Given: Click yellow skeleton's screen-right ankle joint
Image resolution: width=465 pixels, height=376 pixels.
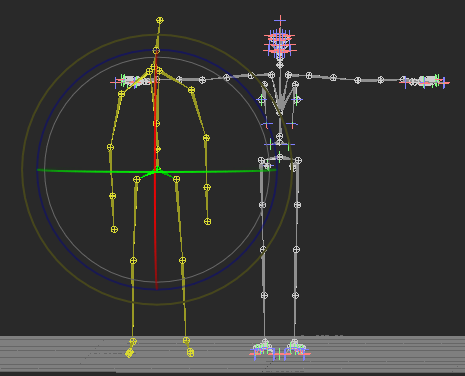Looking at the screenshot, I should tap(186, 340).
